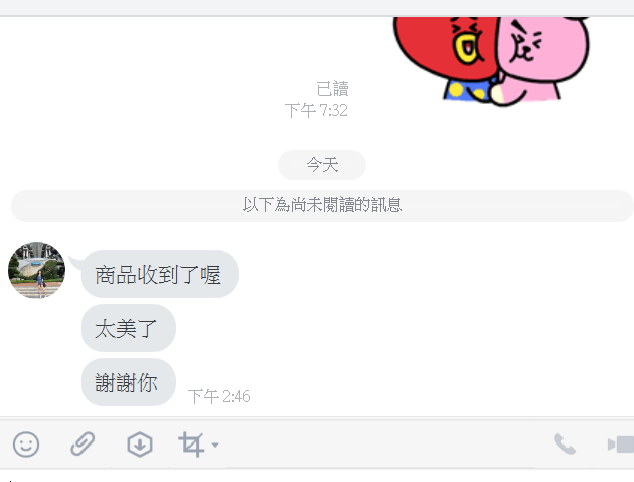Viewport: 634px width, 482px height.
Task: Open the sender's profile picture
Action: pyautogui.click(x=36, y=271)
